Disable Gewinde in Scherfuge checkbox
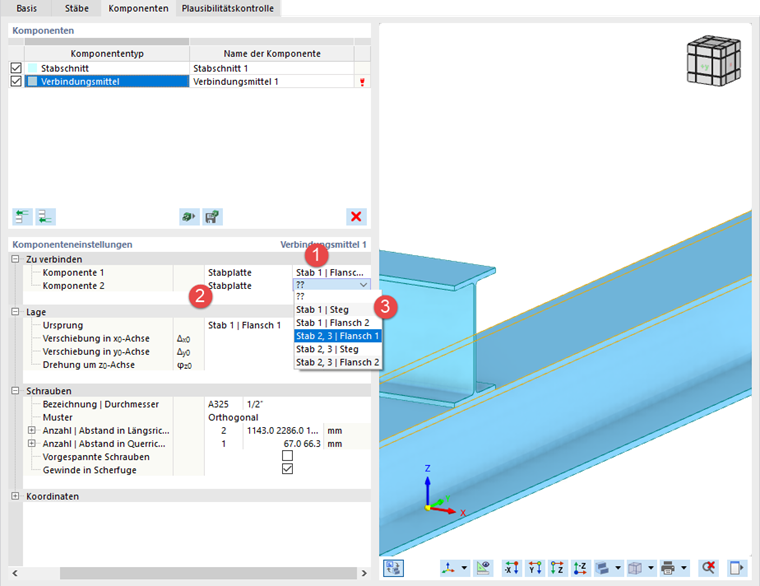 tap(287, 469)
